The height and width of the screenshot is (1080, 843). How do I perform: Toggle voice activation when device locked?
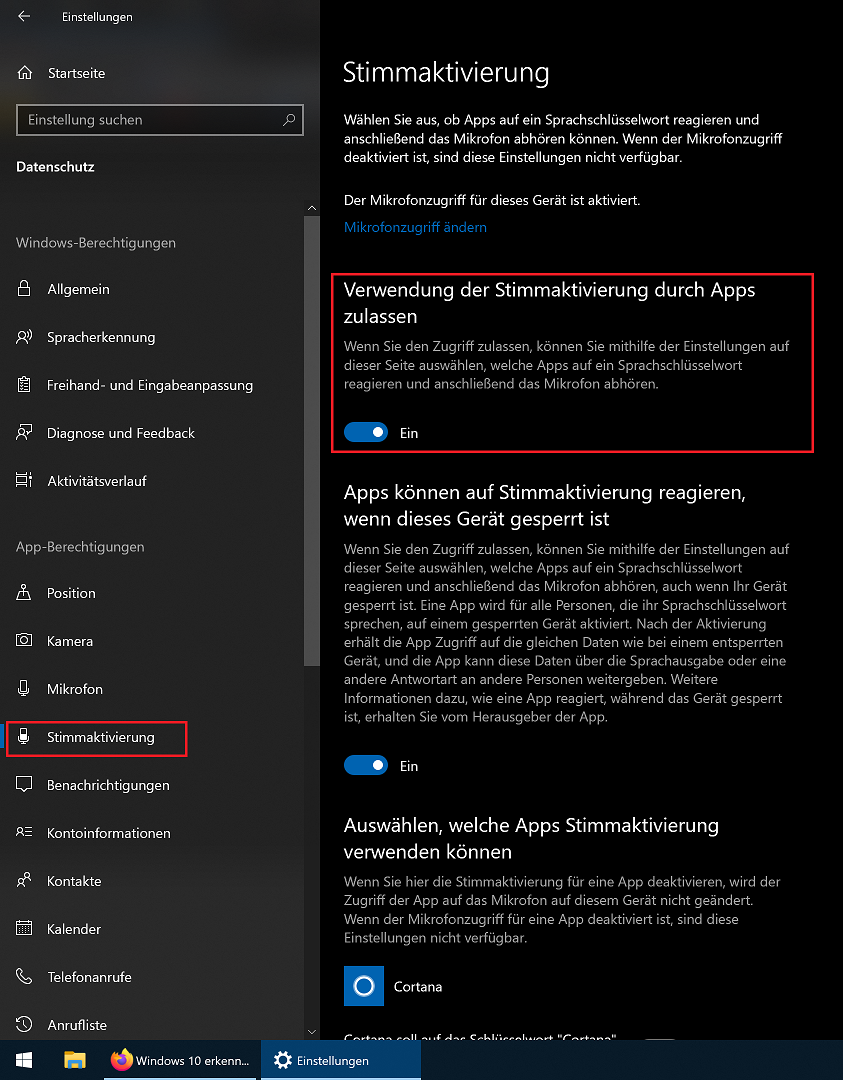click(366, 765)
